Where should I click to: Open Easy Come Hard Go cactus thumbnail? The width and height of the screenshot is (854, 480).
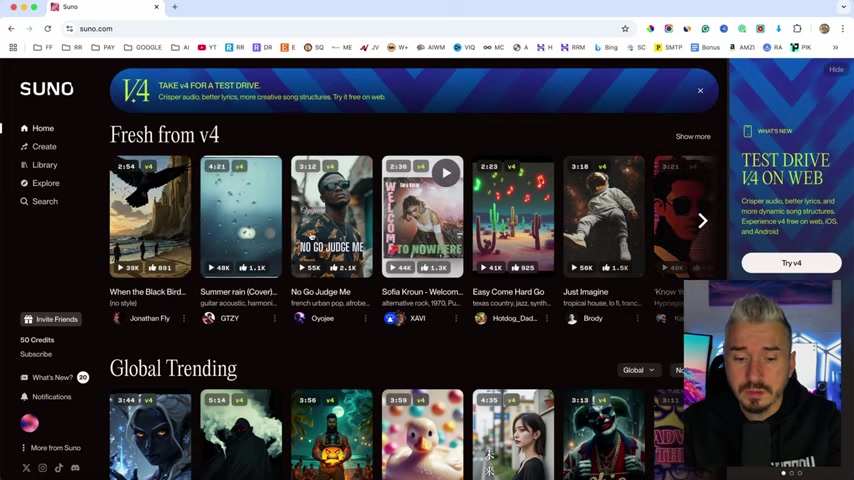[x=513, y=217]
